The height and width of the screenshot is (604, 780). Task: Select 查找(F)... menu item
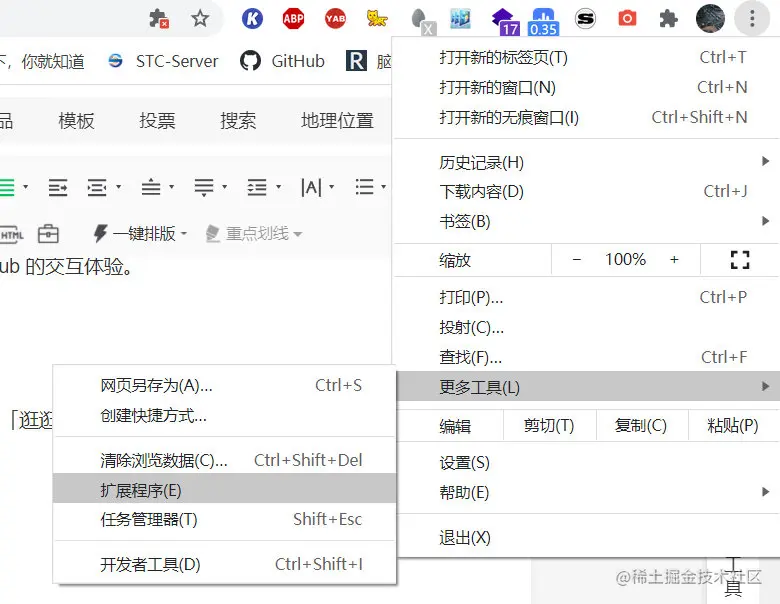[587, 357]
